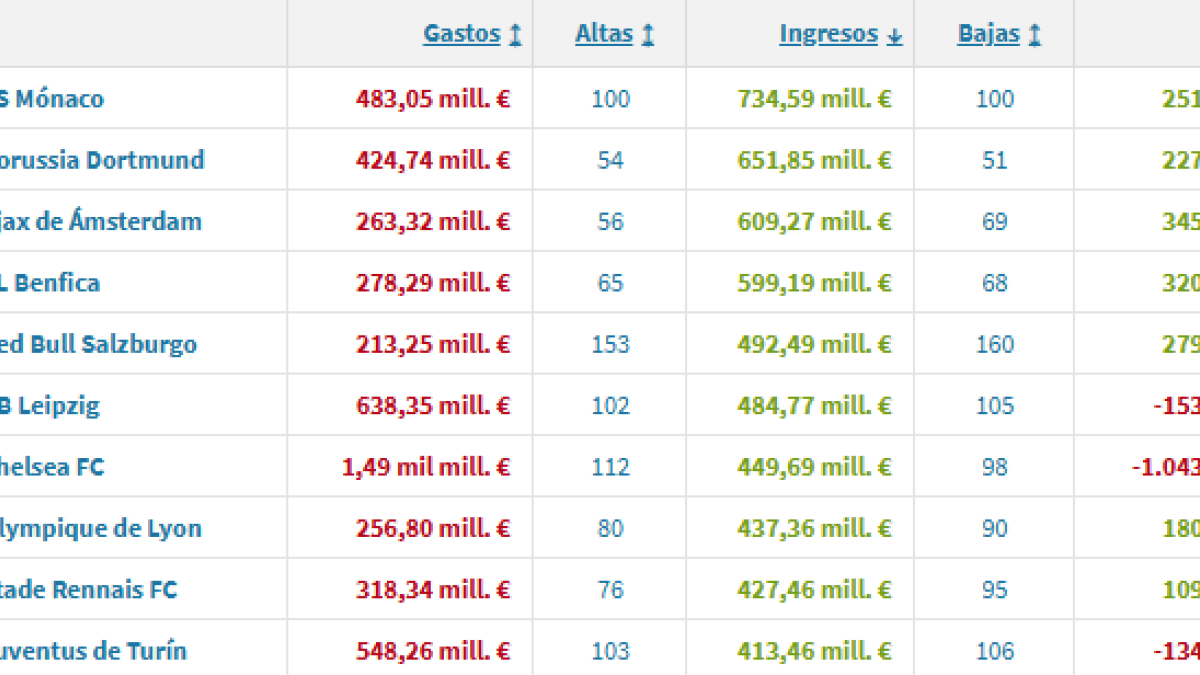Open the Stade Rennais FC club link
This screenshot has width=1200, height=675.
pos(89,590)
